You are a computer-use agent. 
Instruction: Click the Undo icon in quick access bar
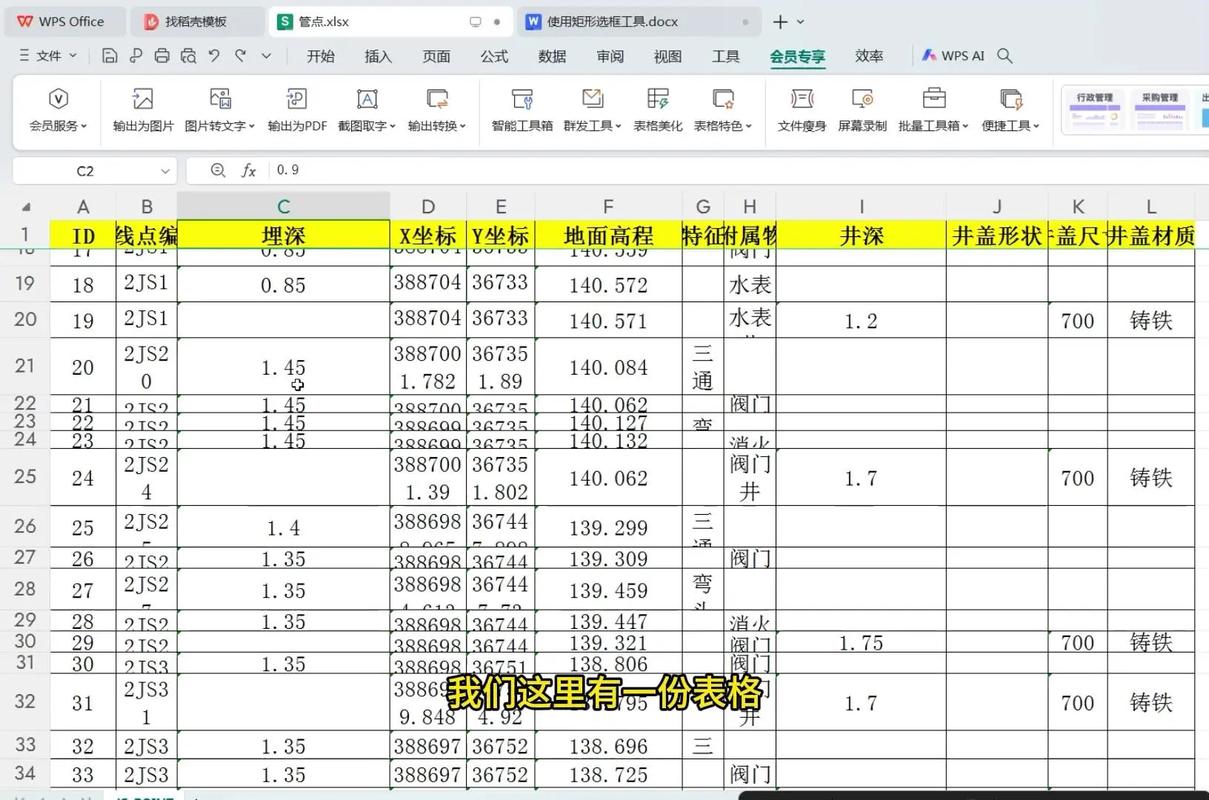click(x=213, y=56)
